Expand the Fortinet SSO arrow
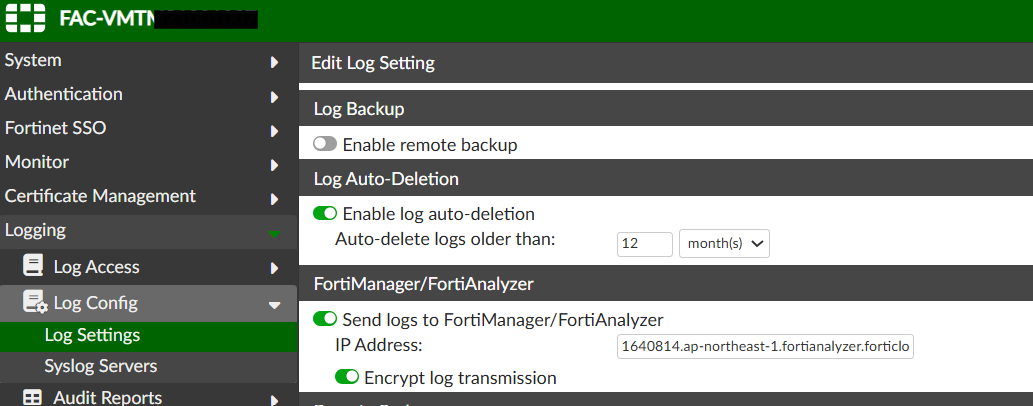The image size is (1033, 406). click(275, 131)
